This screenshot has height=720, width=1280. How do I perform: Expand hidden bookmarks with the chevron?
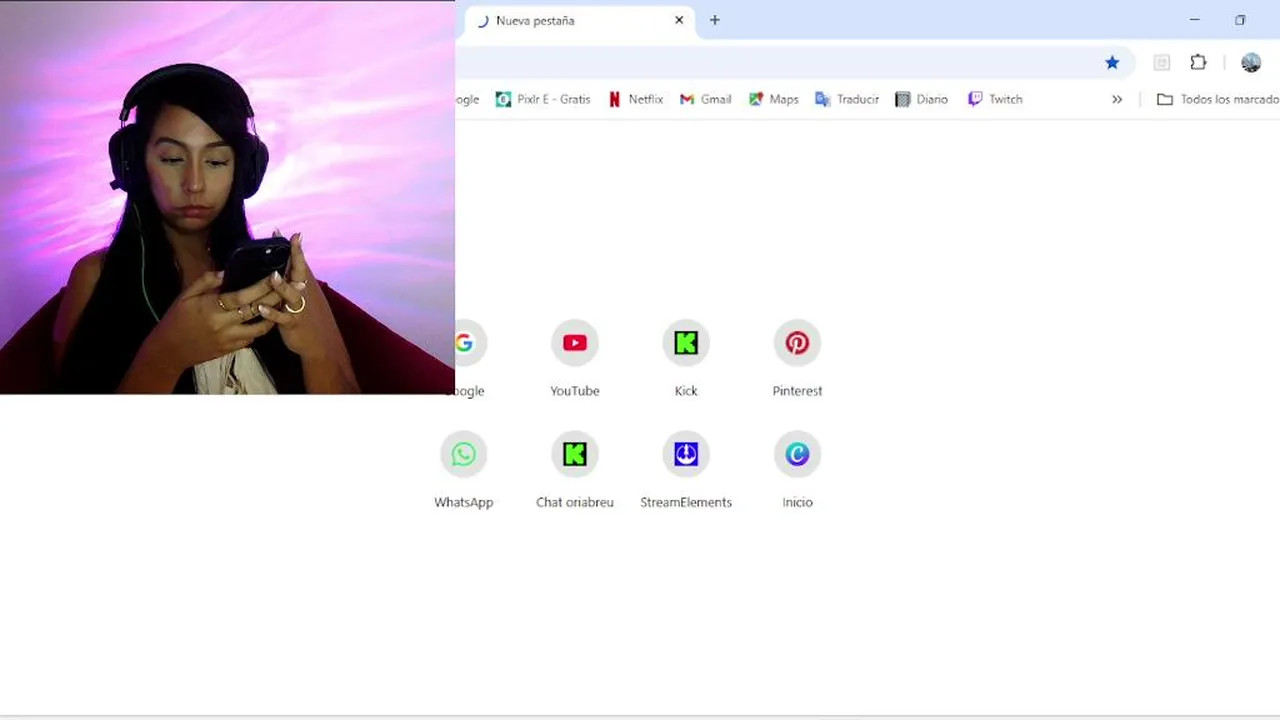click(x=1117, y=99)
